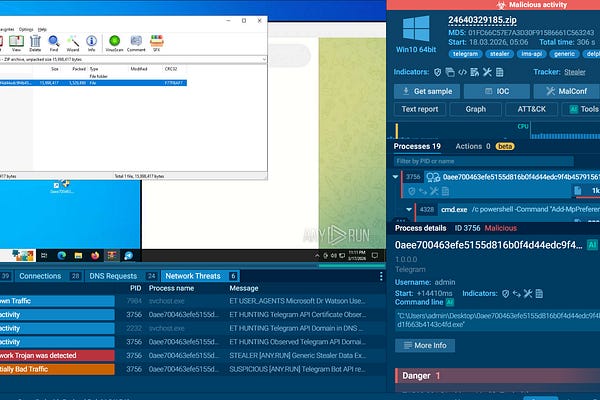Show hidden system tray icons

tap(317, 255)
